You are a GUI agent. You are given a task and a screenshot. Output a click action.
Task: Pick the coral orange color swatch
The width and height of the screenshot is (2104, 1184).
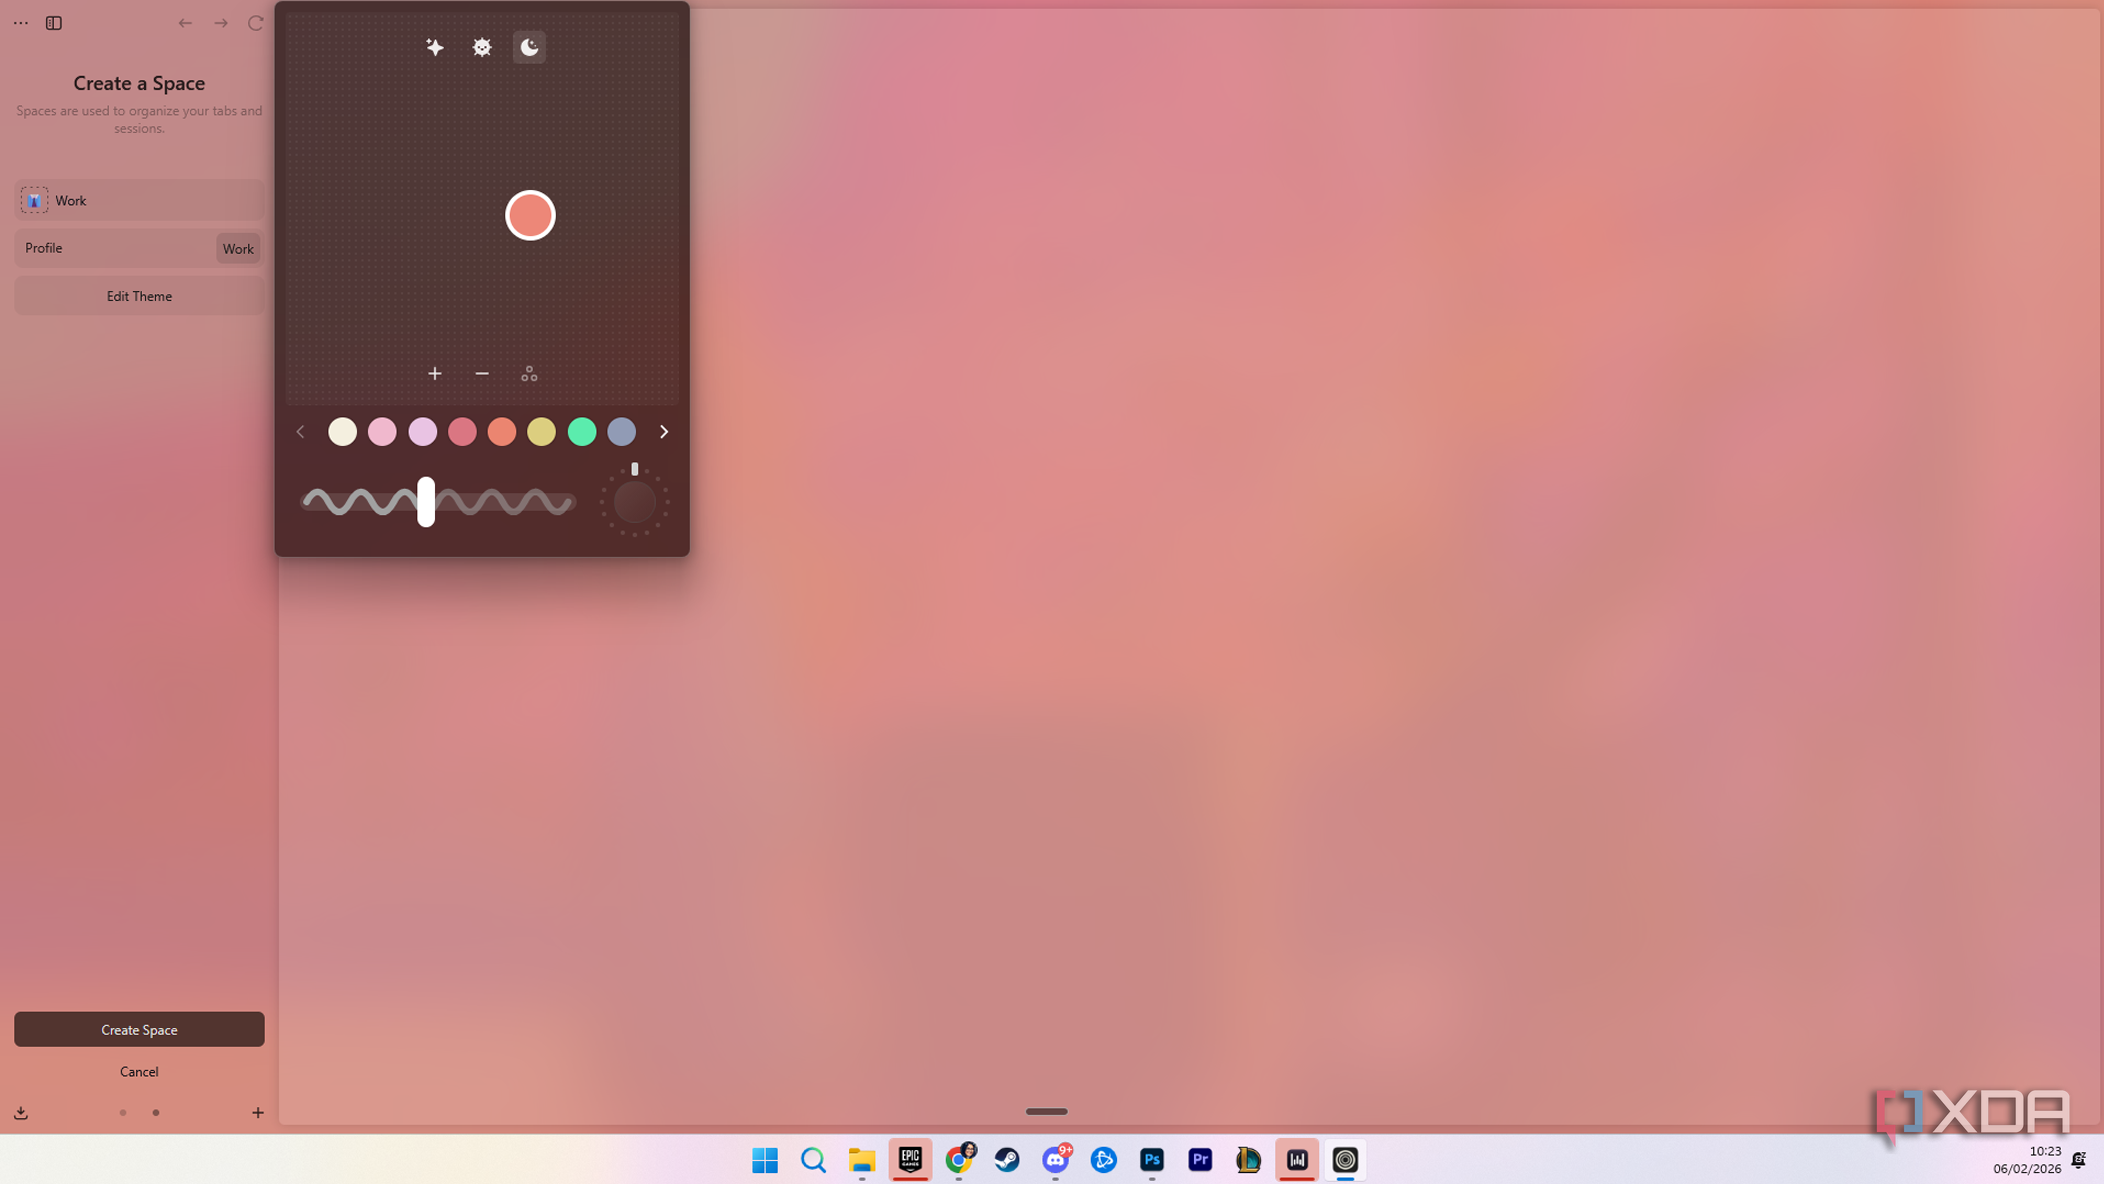click(502, 432)
